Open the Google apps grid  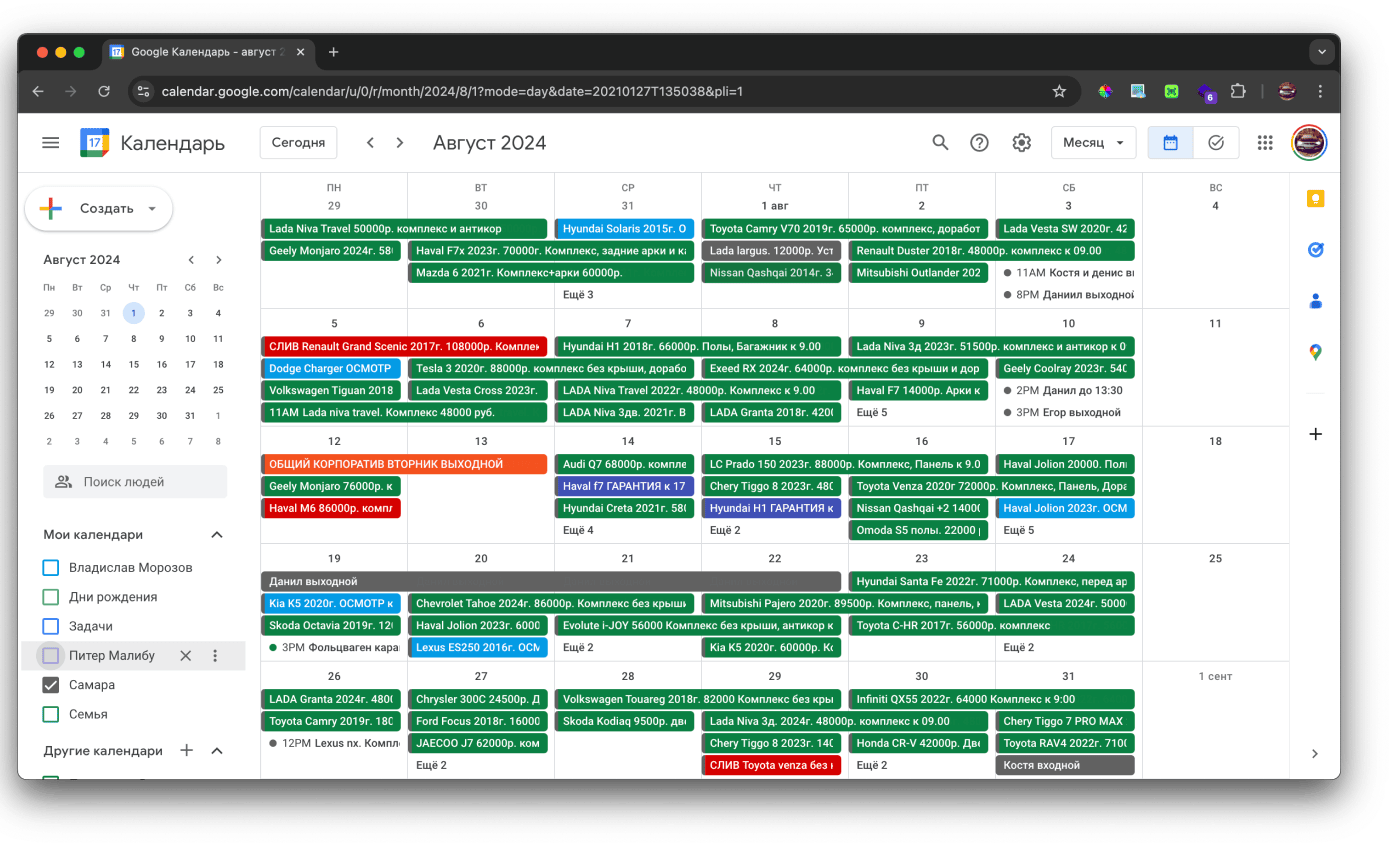click(x=1265, y=143)
